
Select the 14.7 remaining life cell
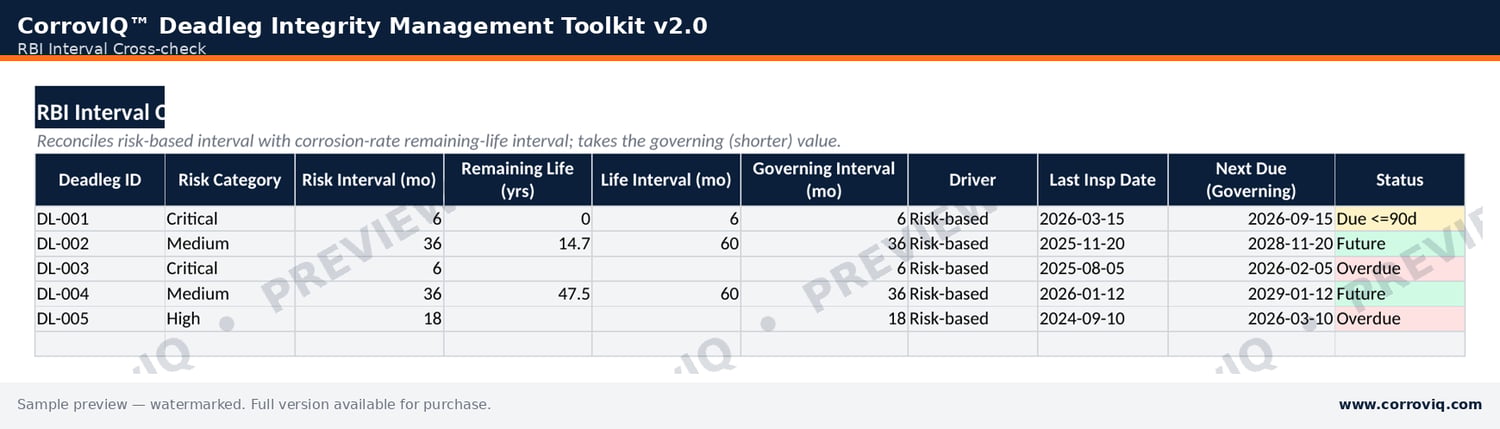pos(518,244)
